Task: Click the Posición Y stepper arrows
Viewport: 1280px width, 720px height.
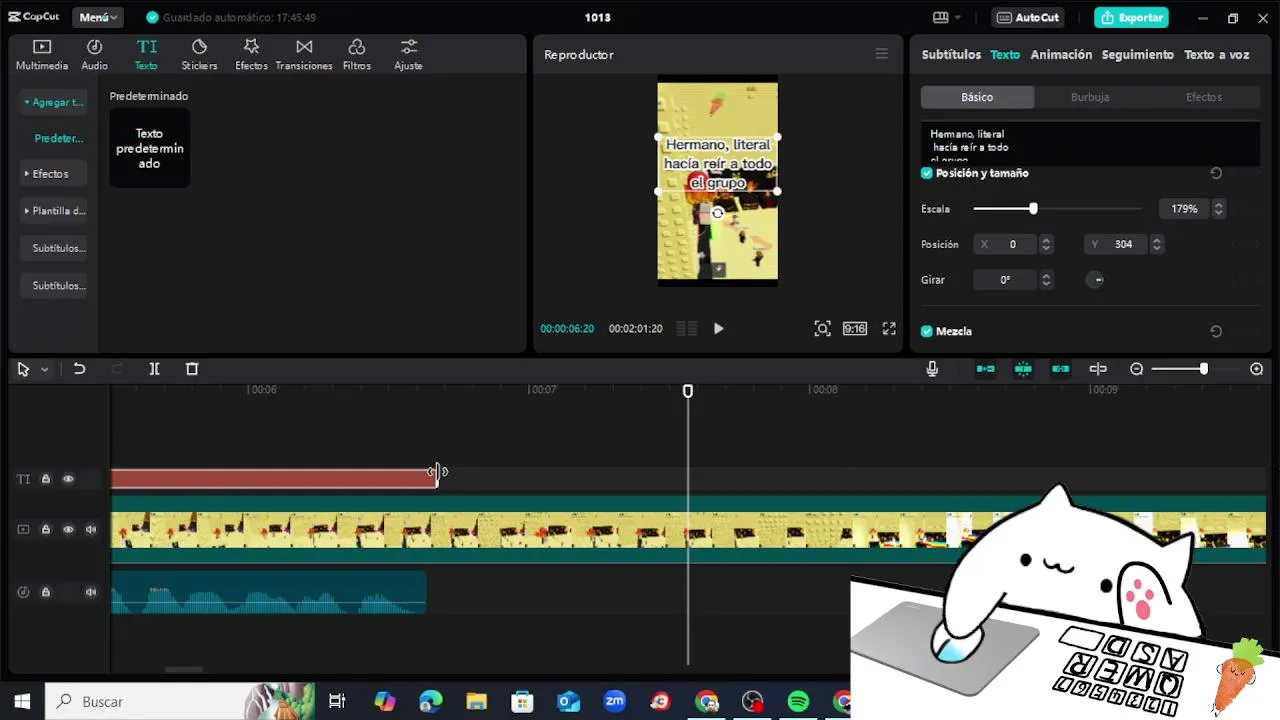Action: pyautogui.click(x=1157, y=244)
